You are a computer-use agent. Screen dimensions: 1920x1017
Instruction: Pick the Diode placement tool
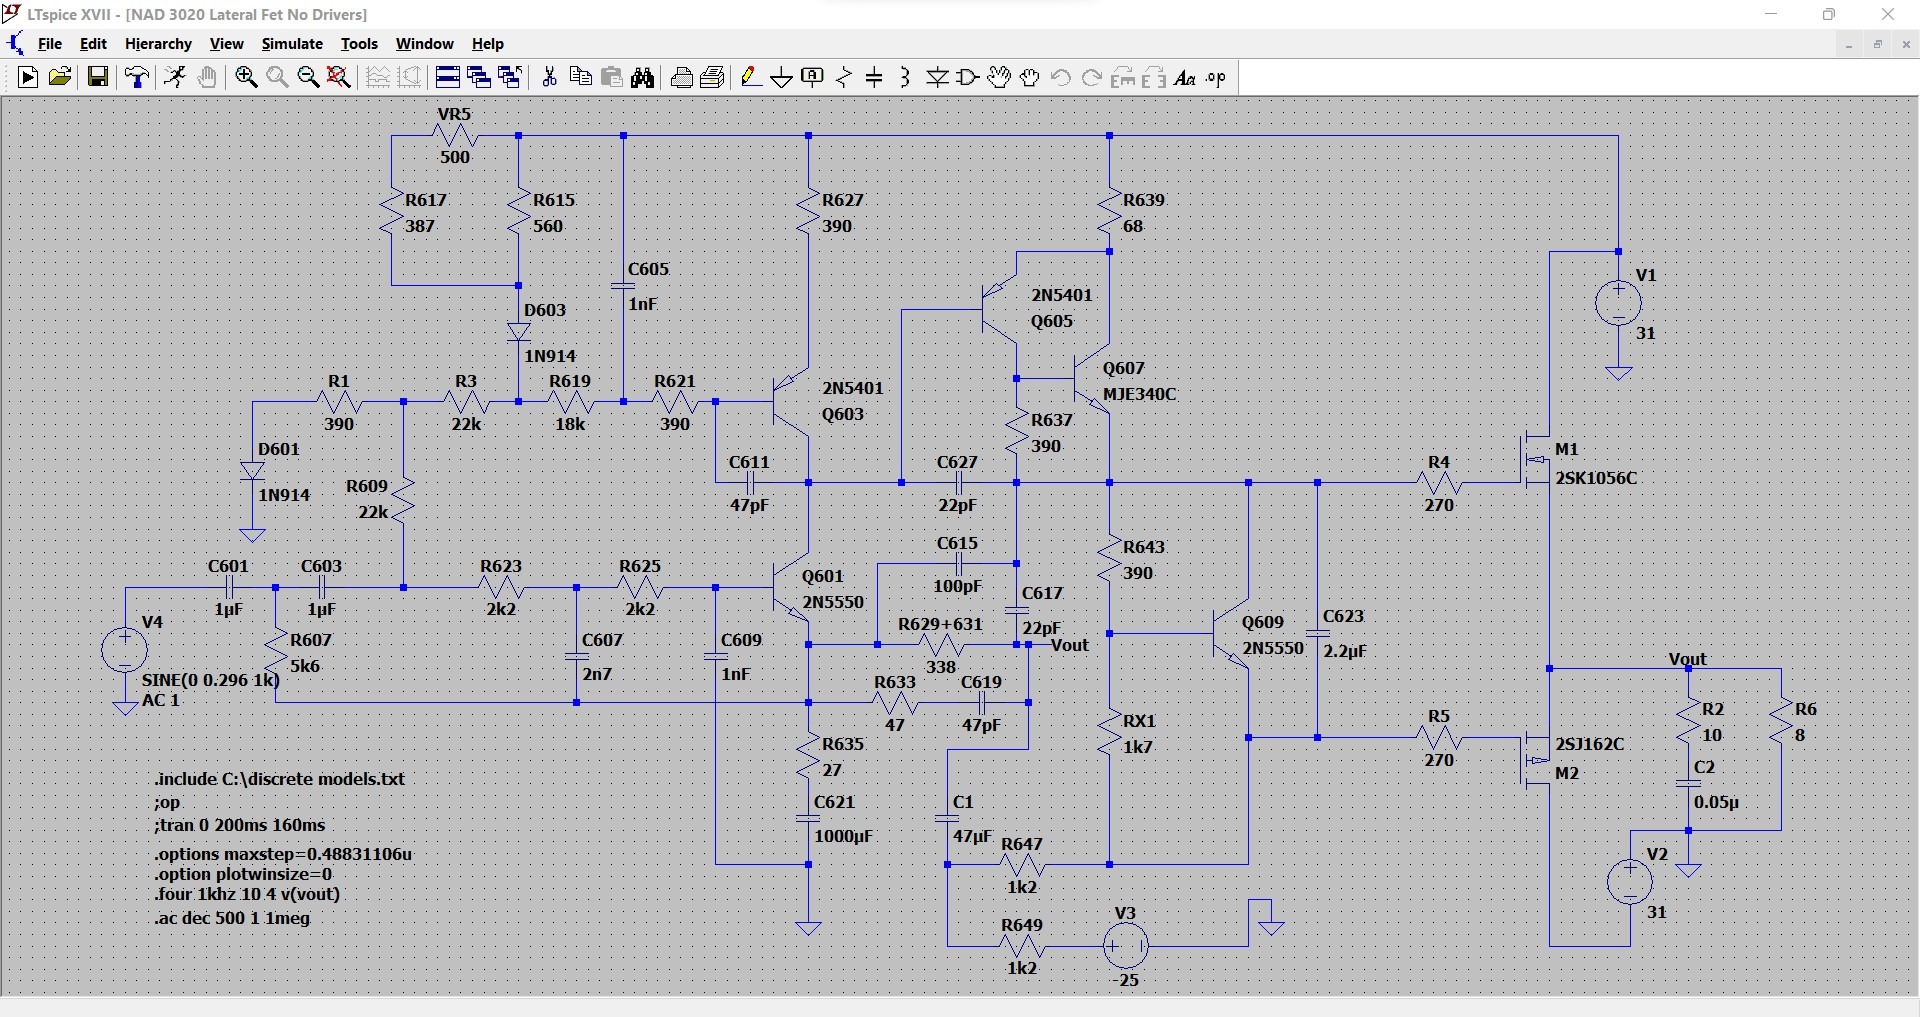[x=937, y=78]
